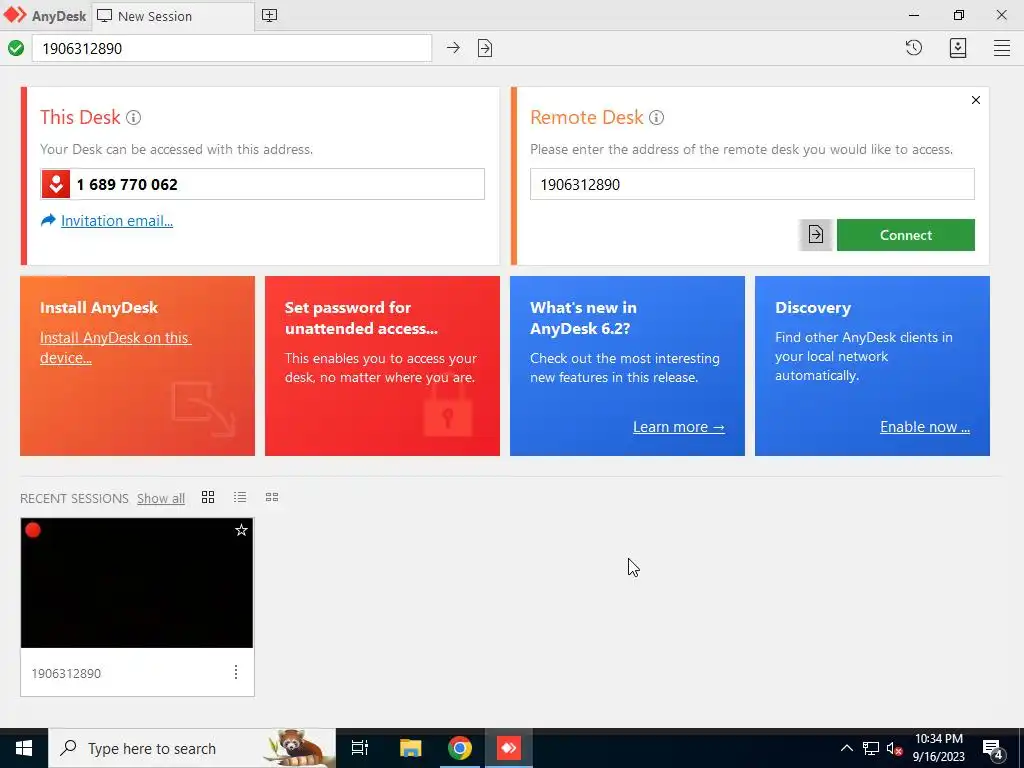Click the taskbar search box
This screenshot has height=768, width=1024.
coord(192,748)
